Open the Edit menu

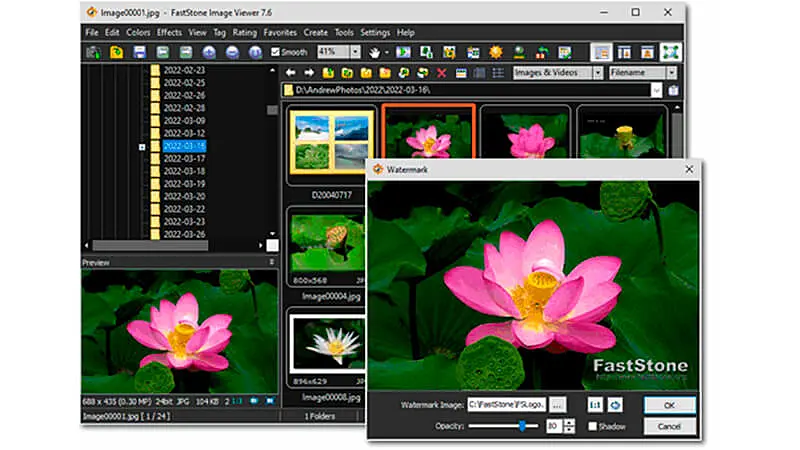(x=112, y=33)
